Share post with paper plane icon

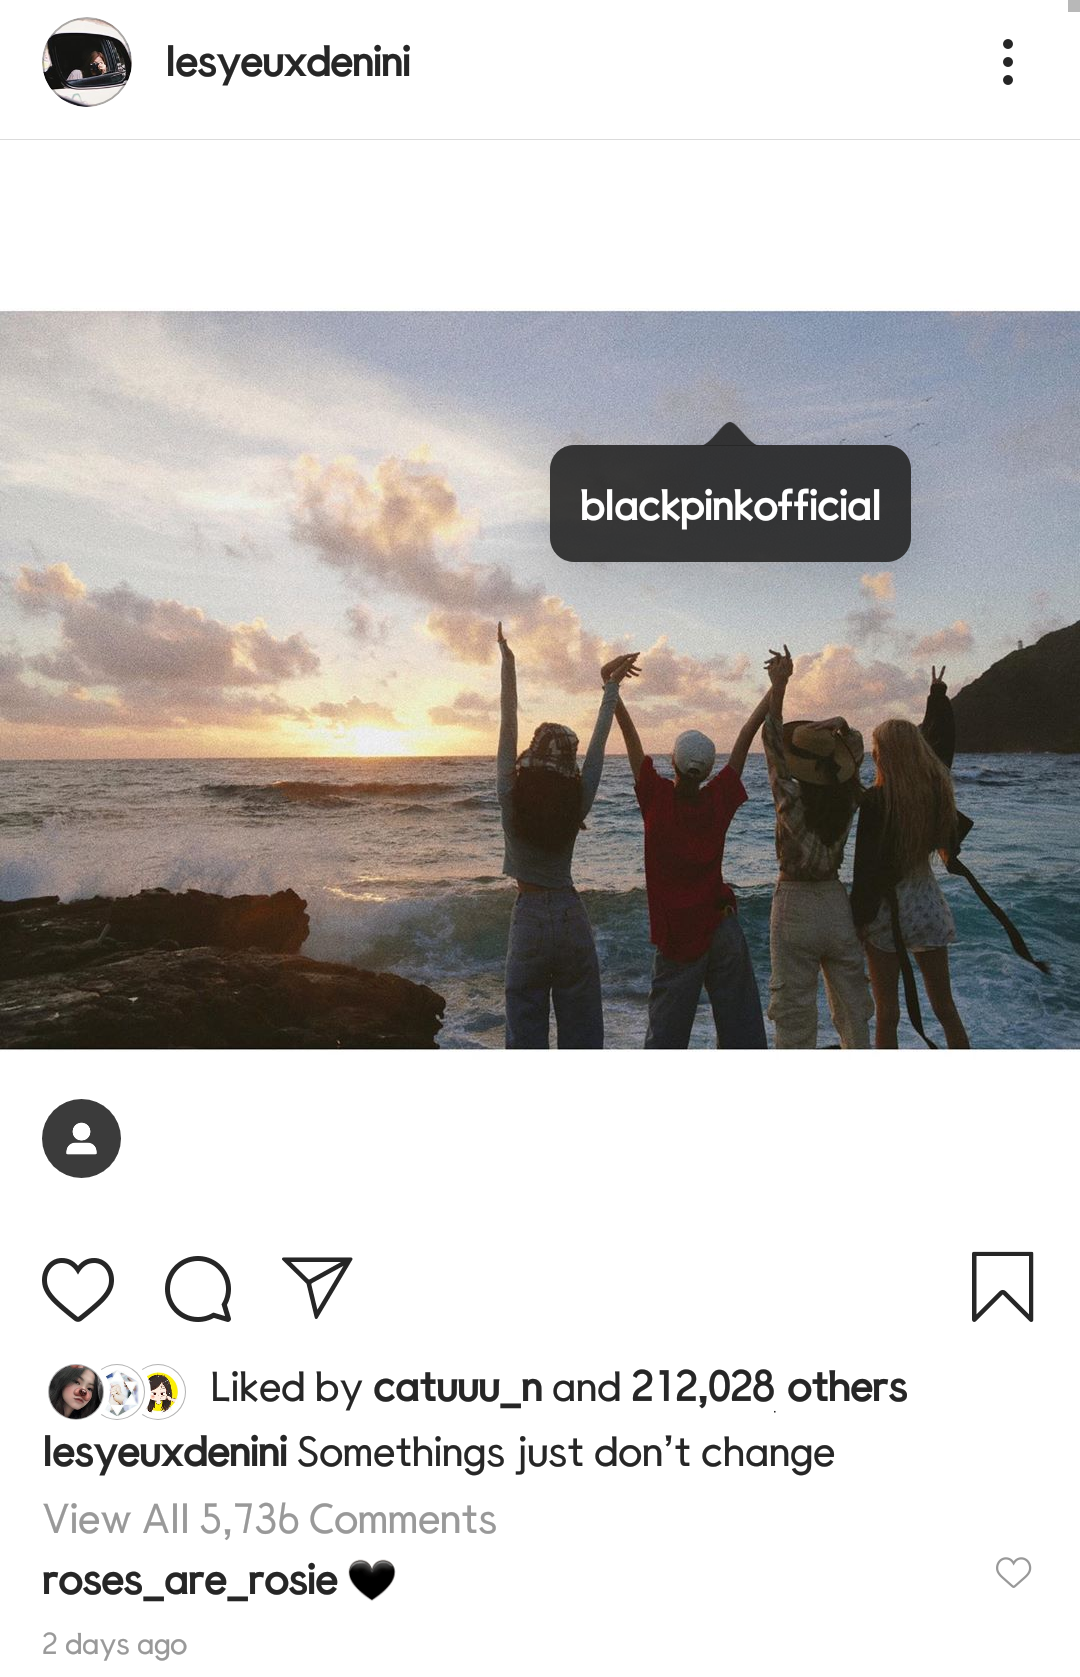point(318,1287)
